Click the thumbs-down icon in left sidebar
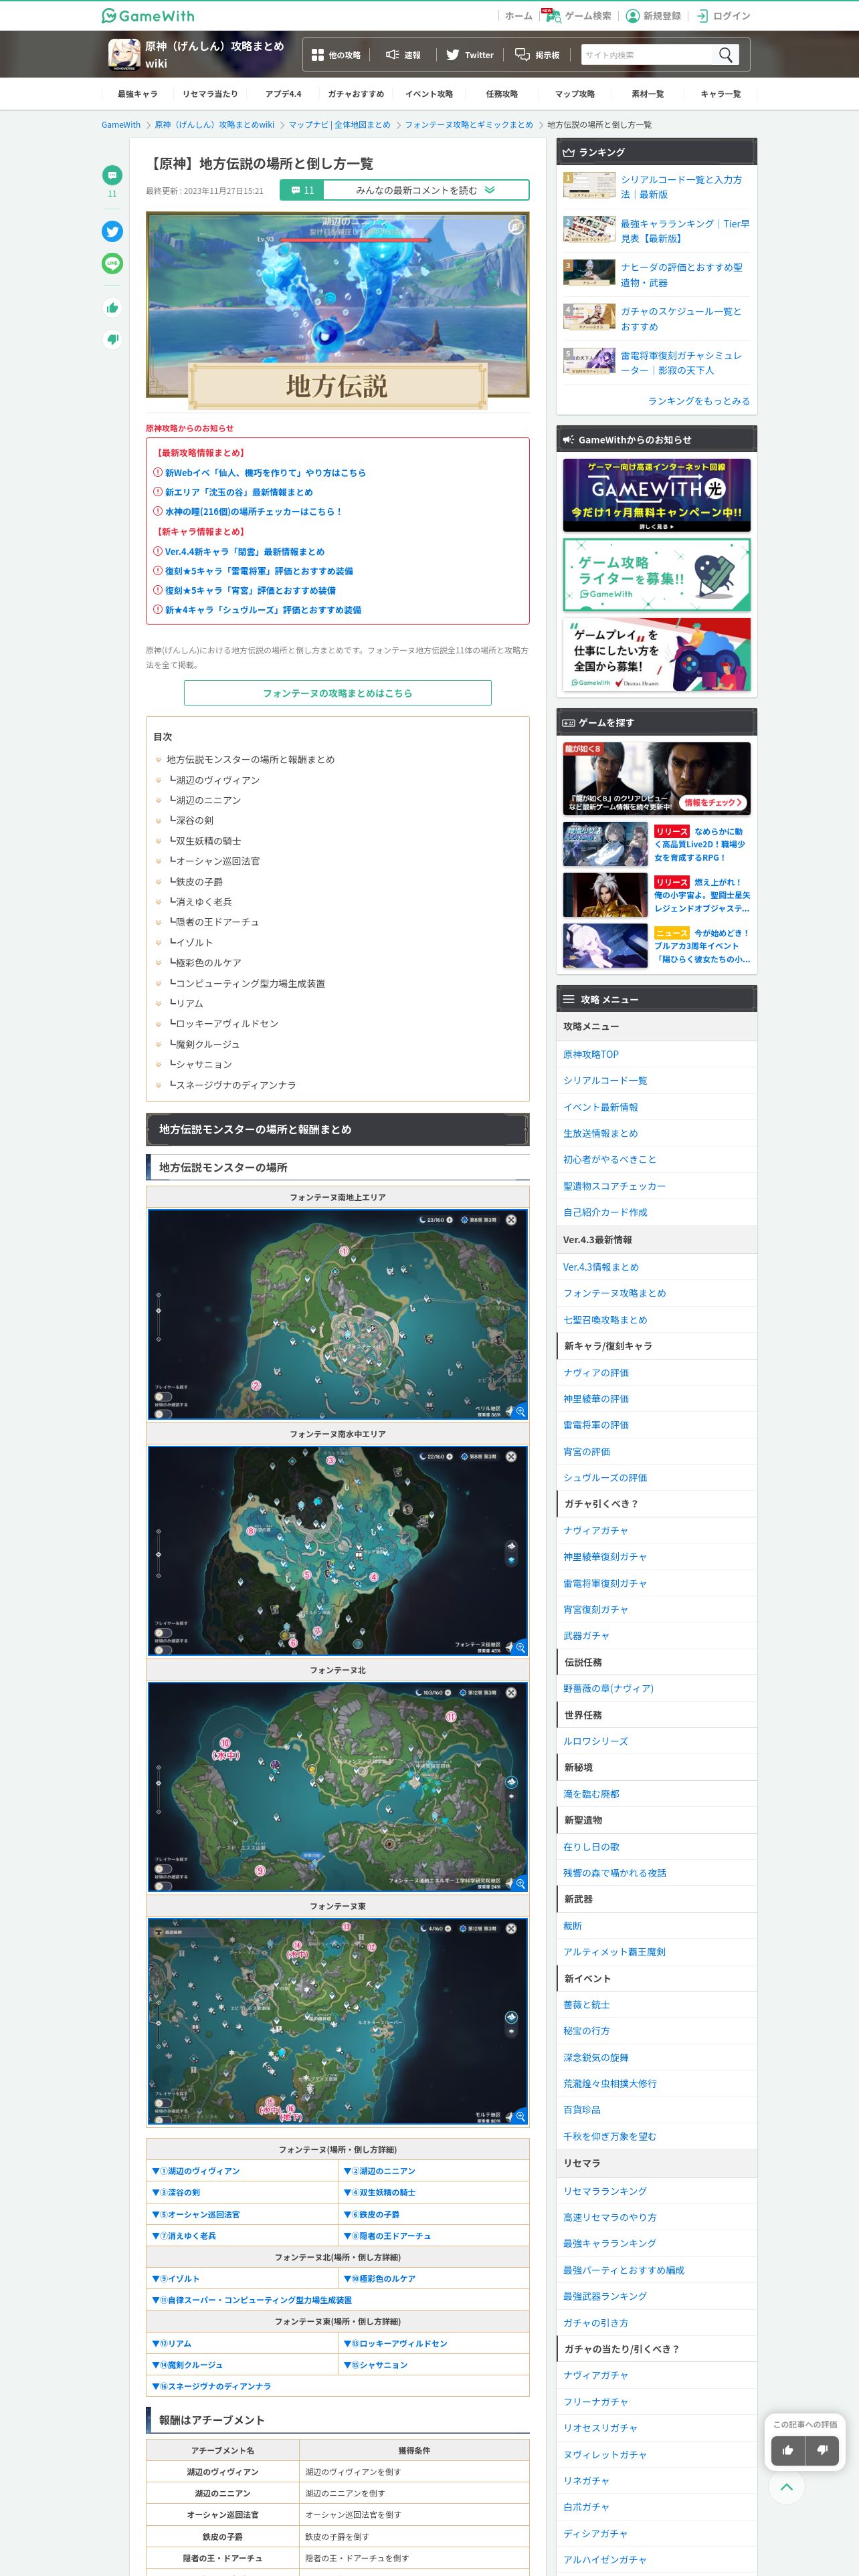Image resolution: width=859 pixels, height=2576 pixels. [112, 339]
